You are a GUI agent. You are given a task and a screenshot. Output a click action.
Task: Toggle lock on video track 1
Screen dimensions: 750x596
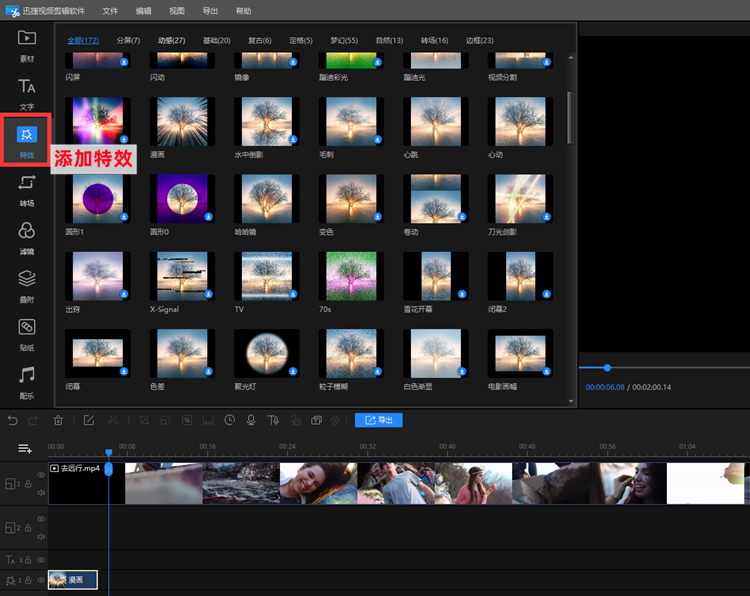tap(28, 484)
